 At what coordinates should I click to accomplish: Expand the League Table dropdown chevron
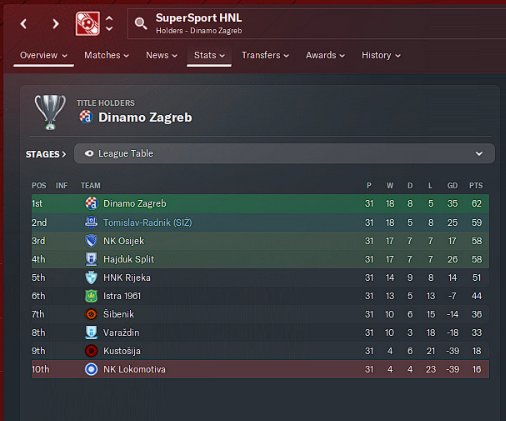coord(479,154)
